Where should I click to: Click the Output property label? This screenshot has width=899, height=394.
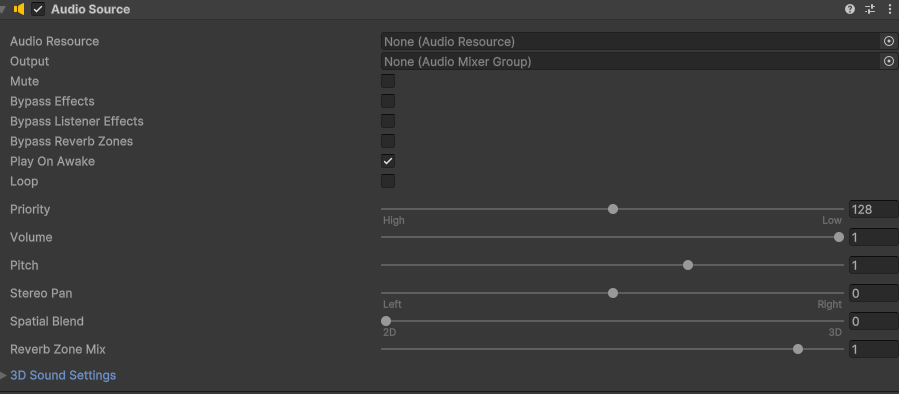[30, 61]
